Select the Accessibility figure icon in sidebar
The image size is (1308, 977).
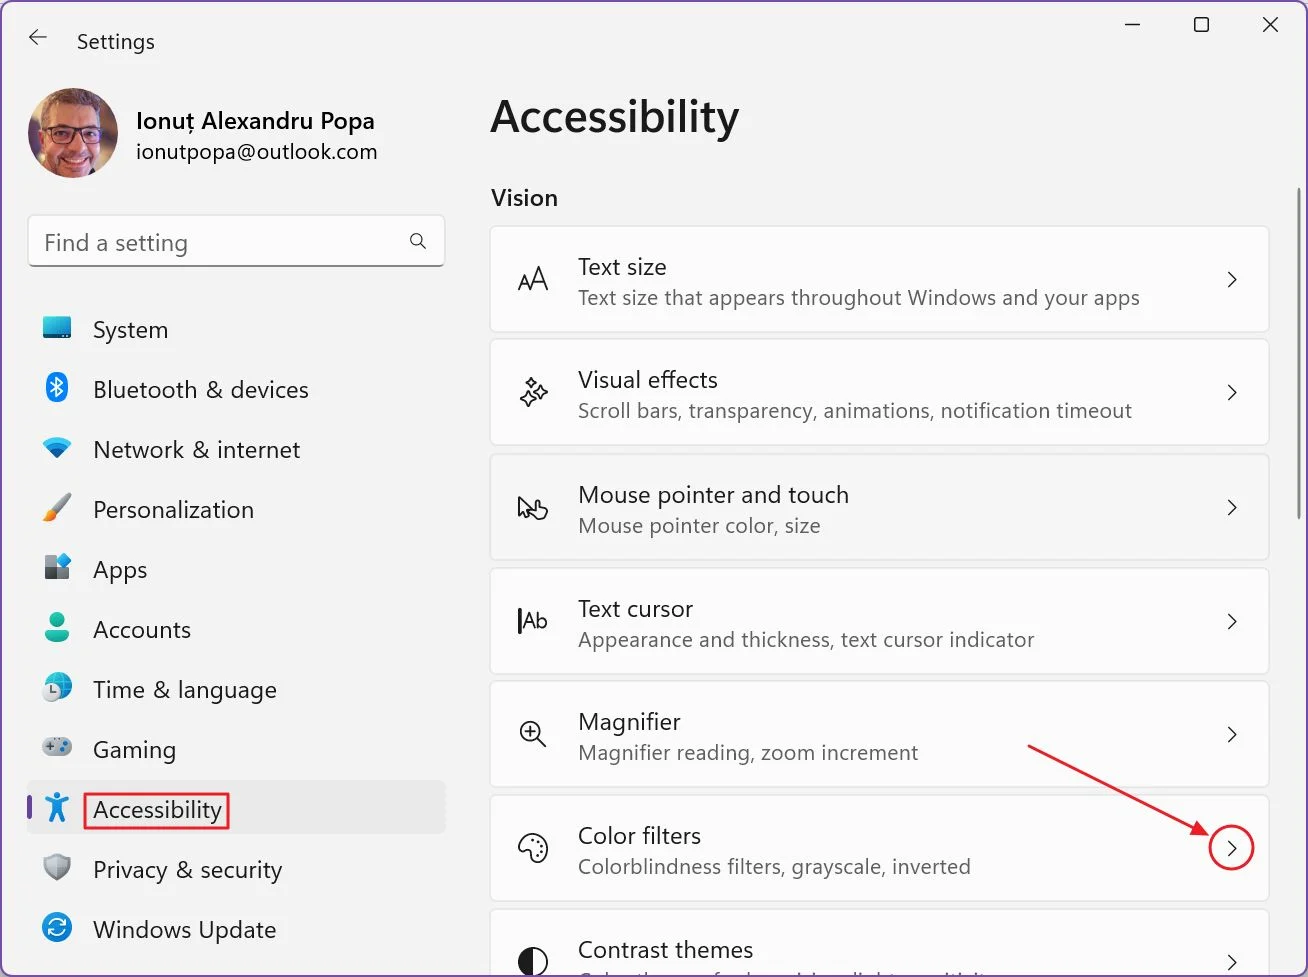(x=57, y=807)
